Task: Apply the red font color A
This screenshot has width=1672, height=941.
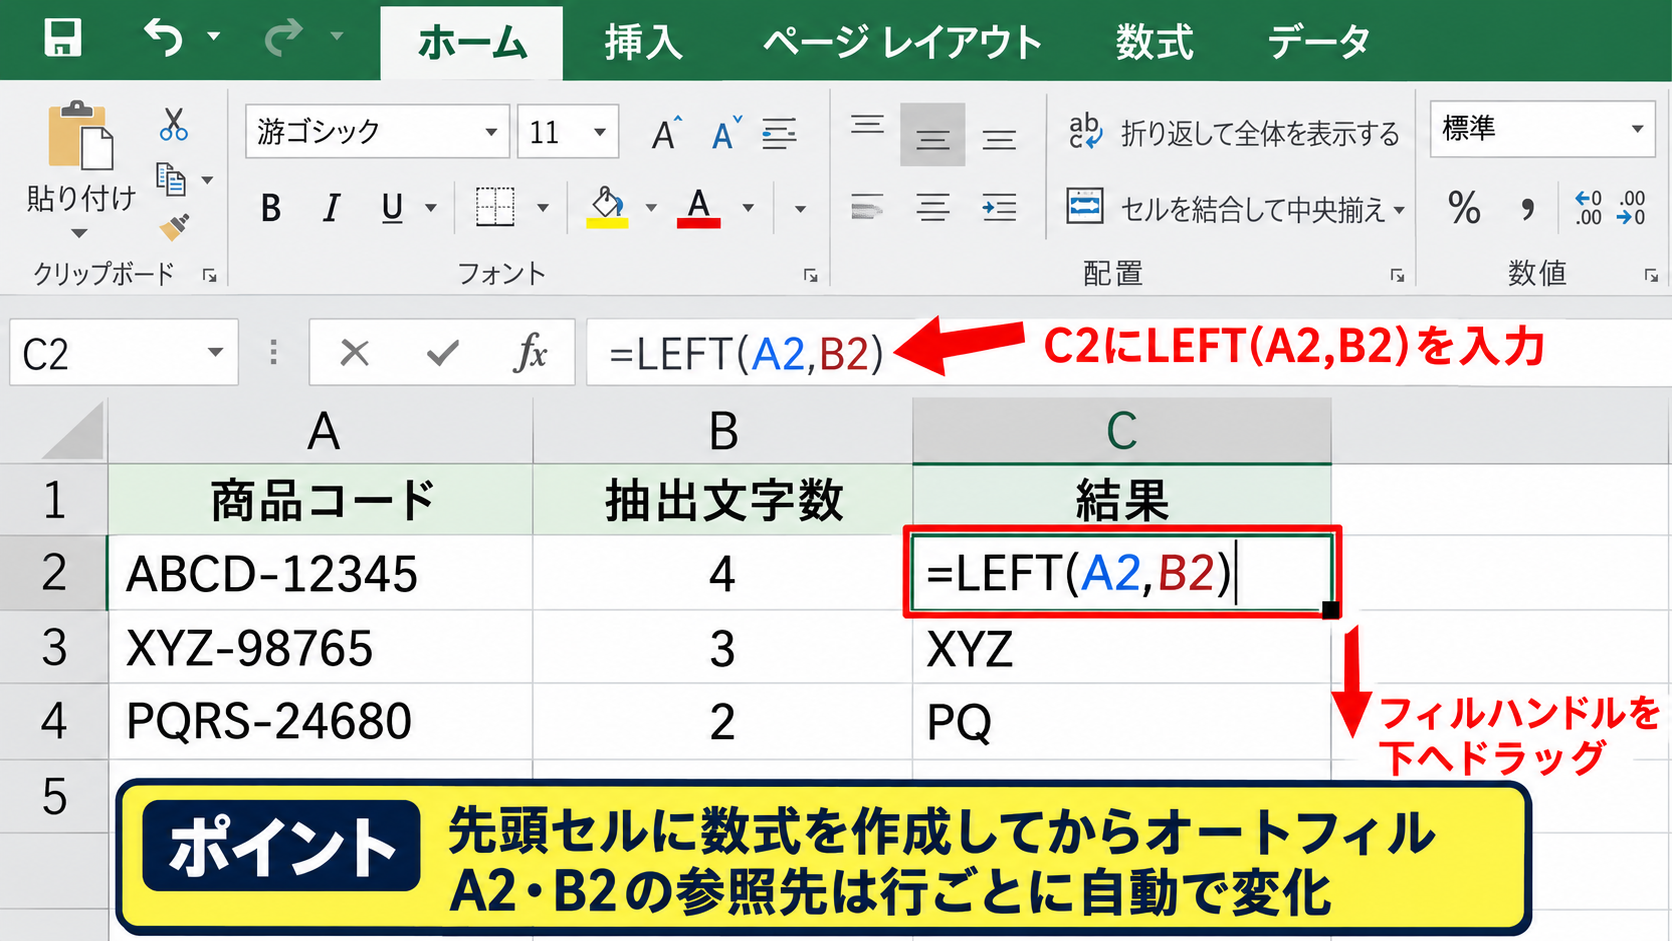Action: point(699,208)
